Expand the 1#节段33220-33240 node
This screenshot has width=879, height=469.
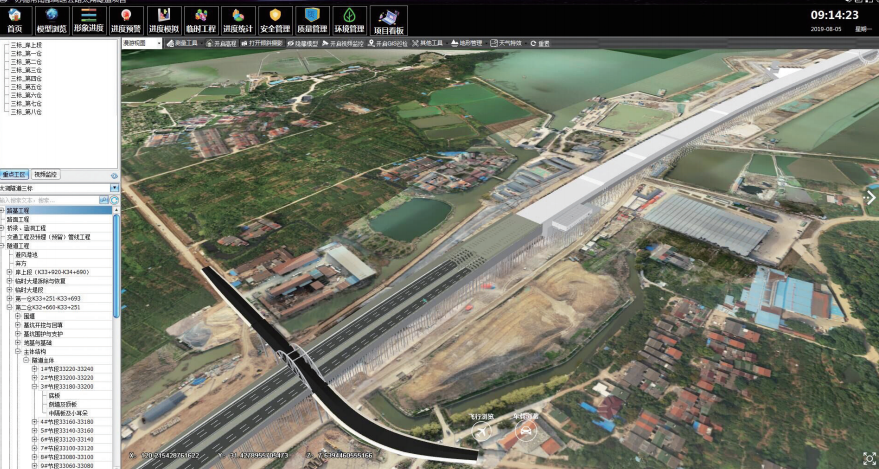34,369
